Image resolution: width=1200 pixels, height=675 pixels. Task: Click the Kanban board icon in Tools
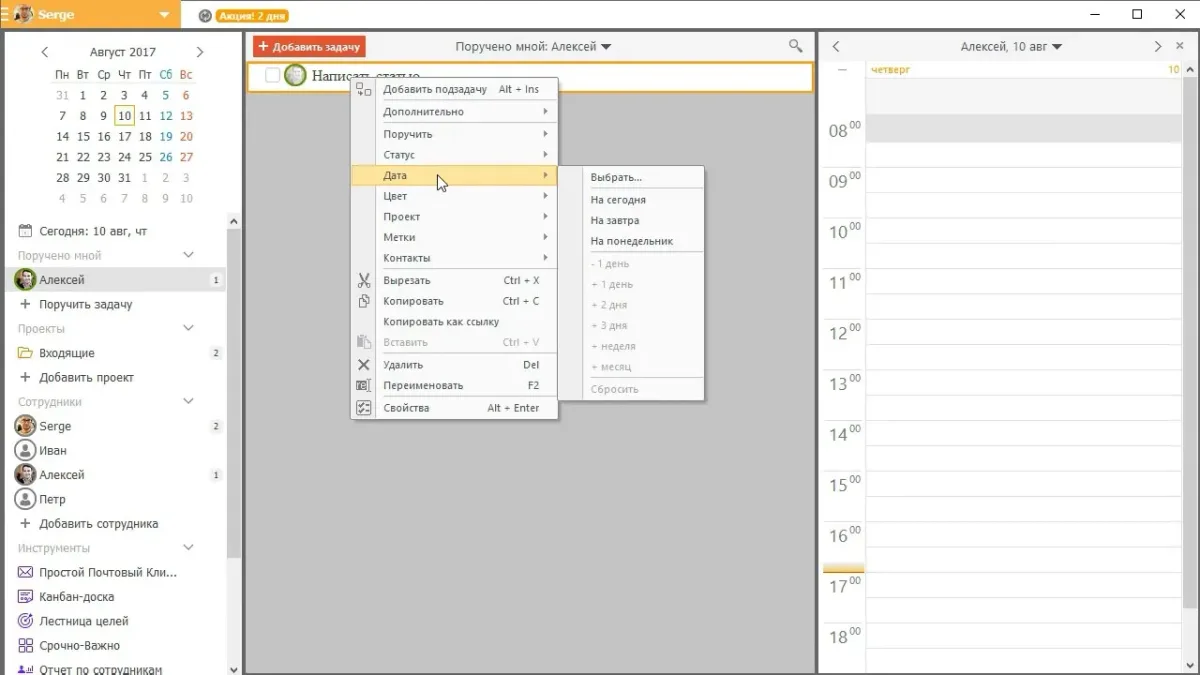point(26,597)
